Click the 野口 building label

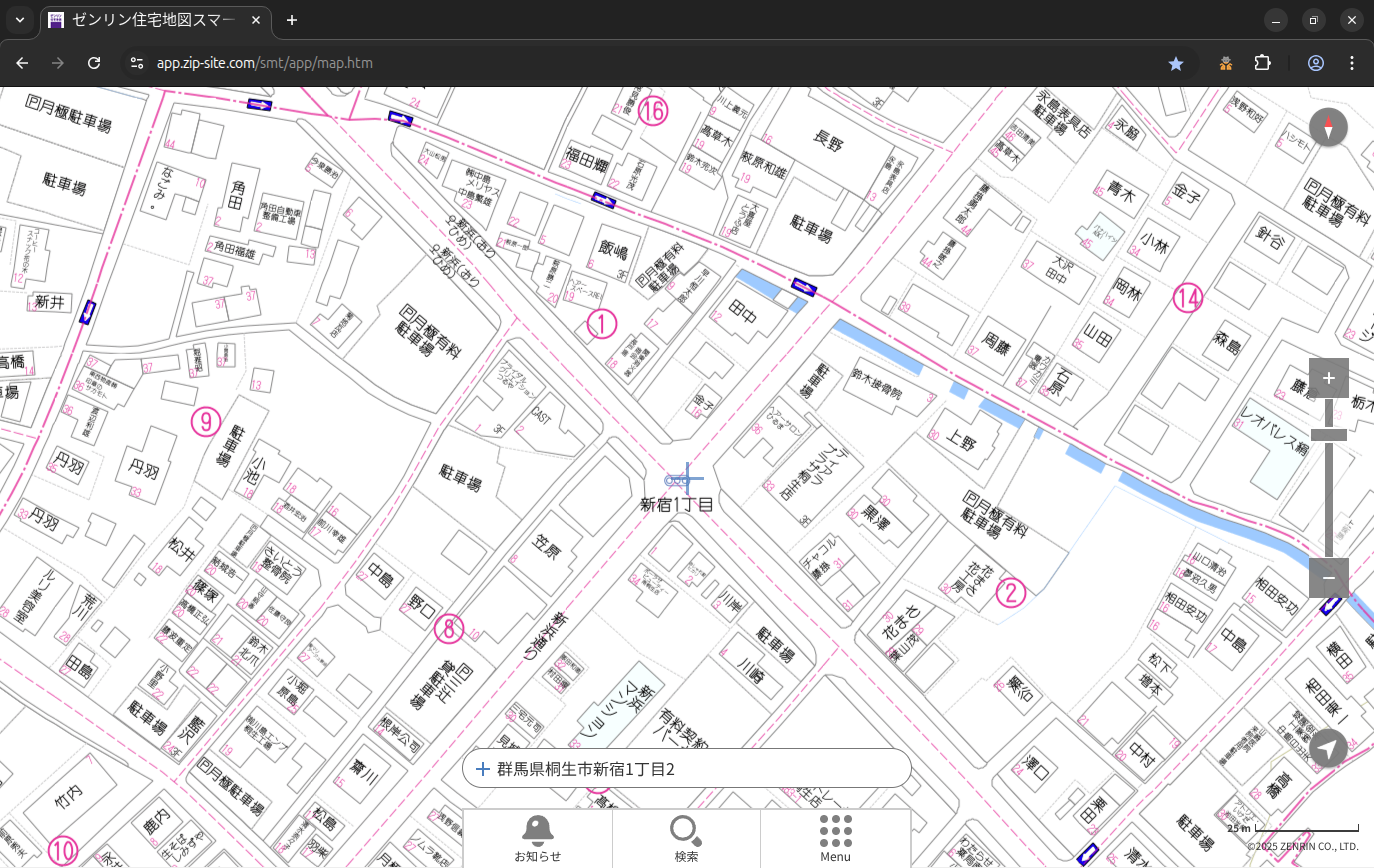click(423, 606)
